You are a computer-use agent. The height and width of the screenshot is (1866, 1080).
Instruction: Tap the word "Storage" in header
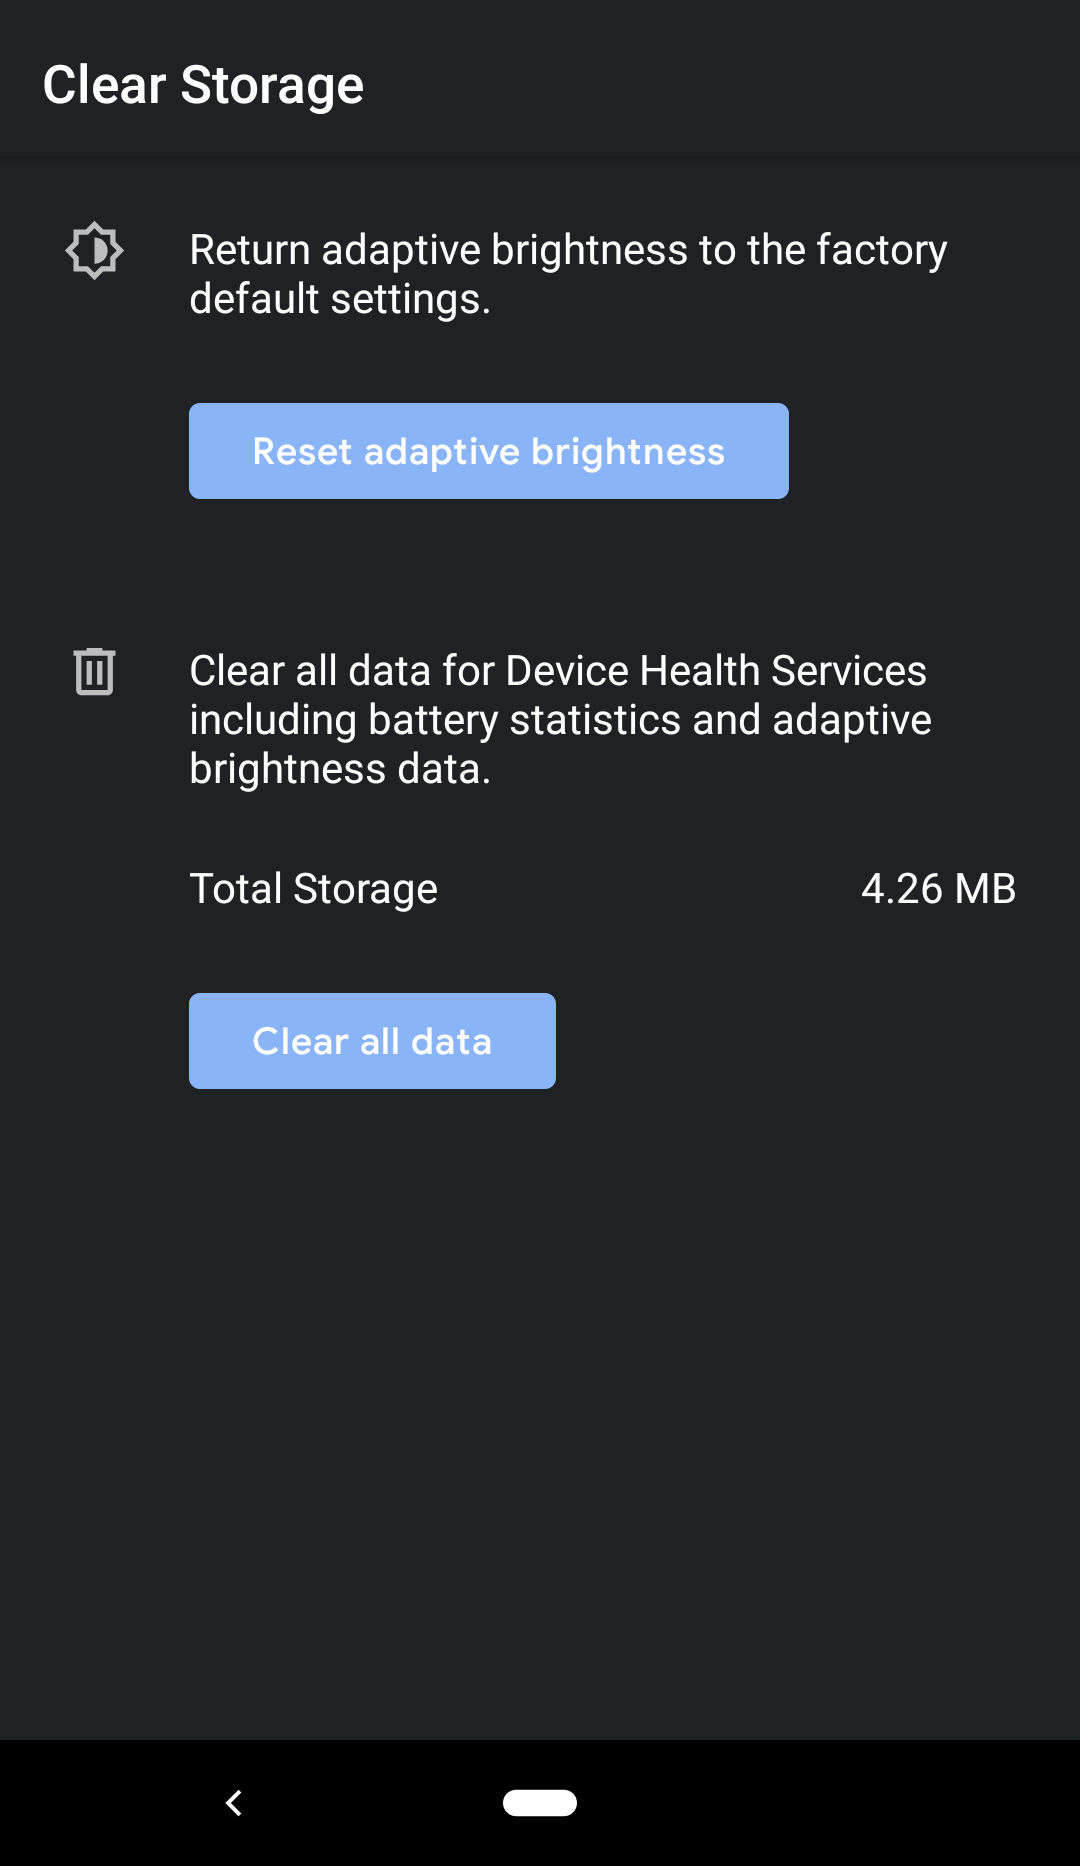coord(272,87)
